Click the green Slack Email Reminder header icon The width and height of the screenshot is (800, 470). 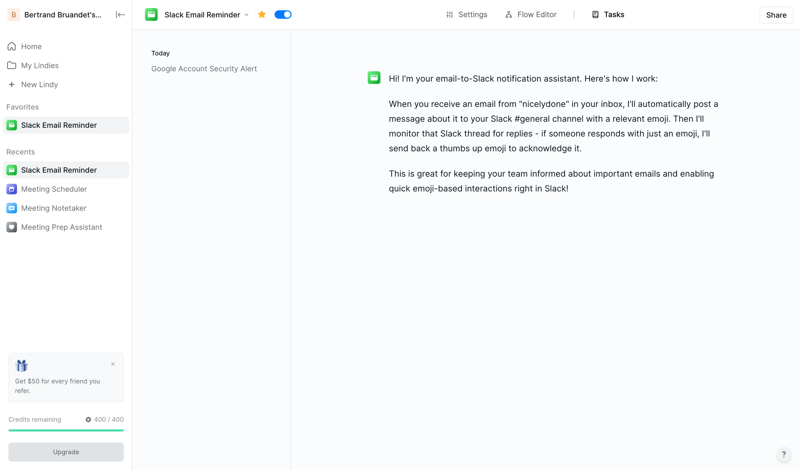(151, 15)
